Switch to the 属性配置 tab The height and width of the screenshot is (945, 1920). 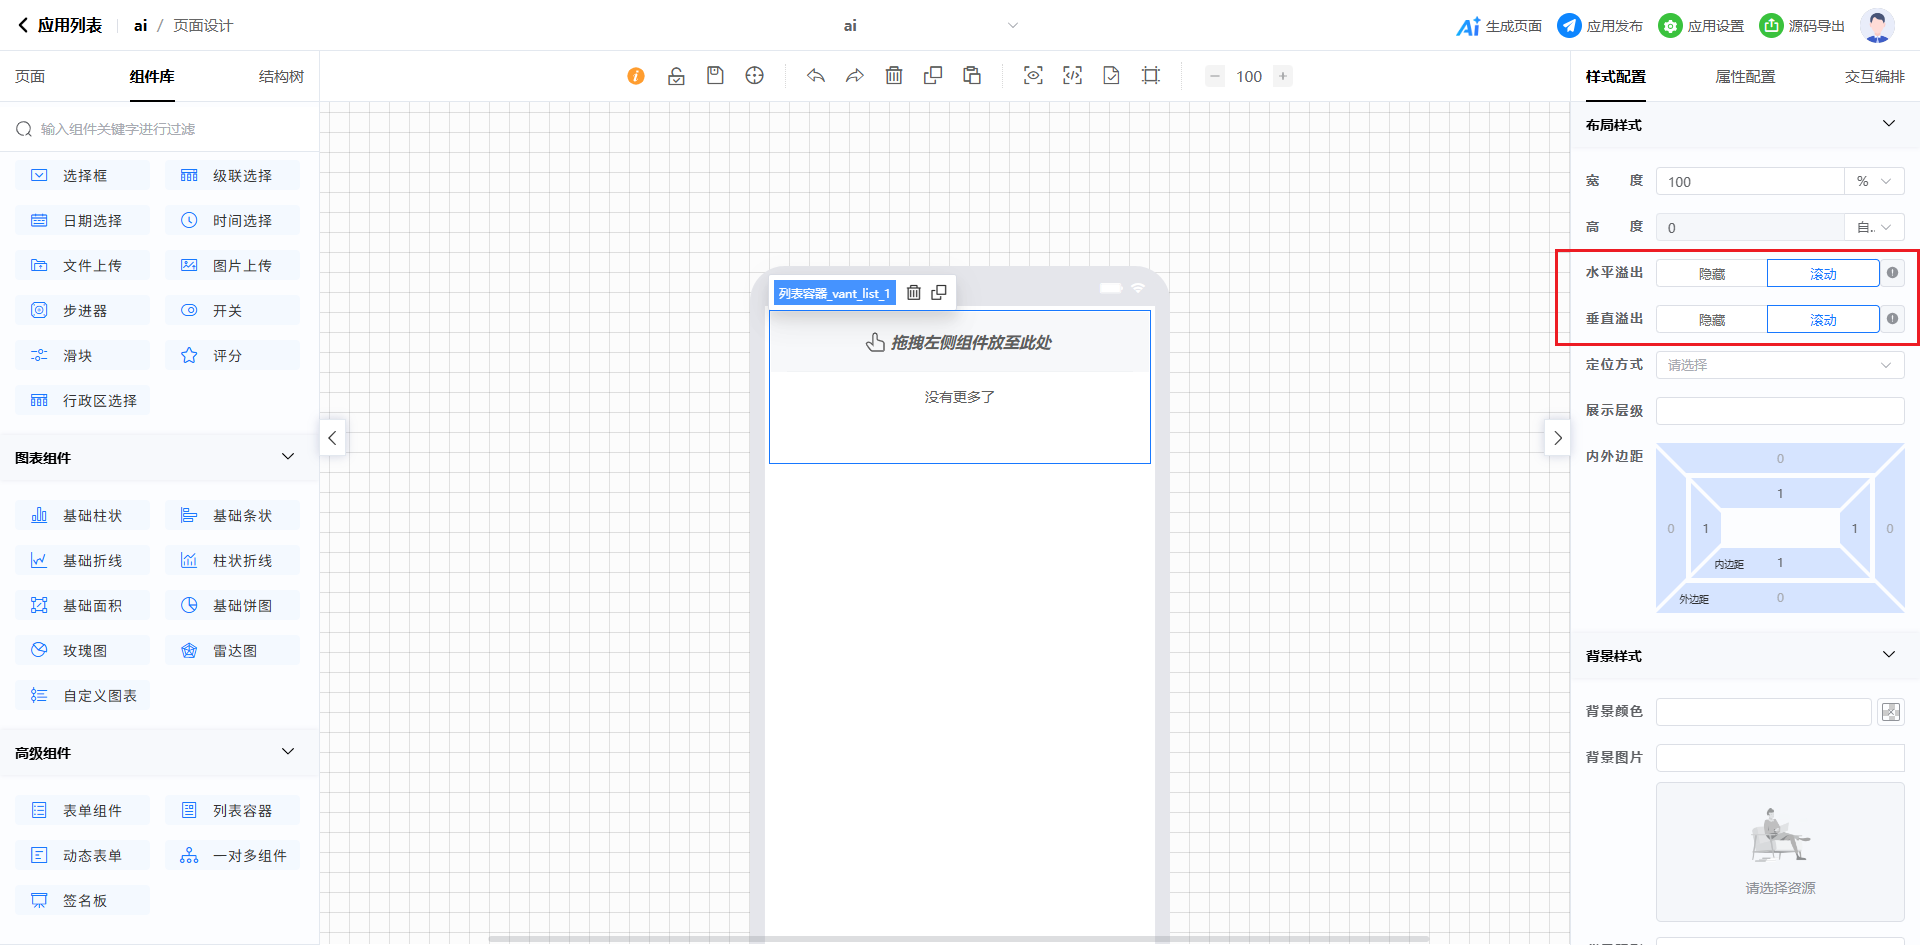click(1745, 77)
